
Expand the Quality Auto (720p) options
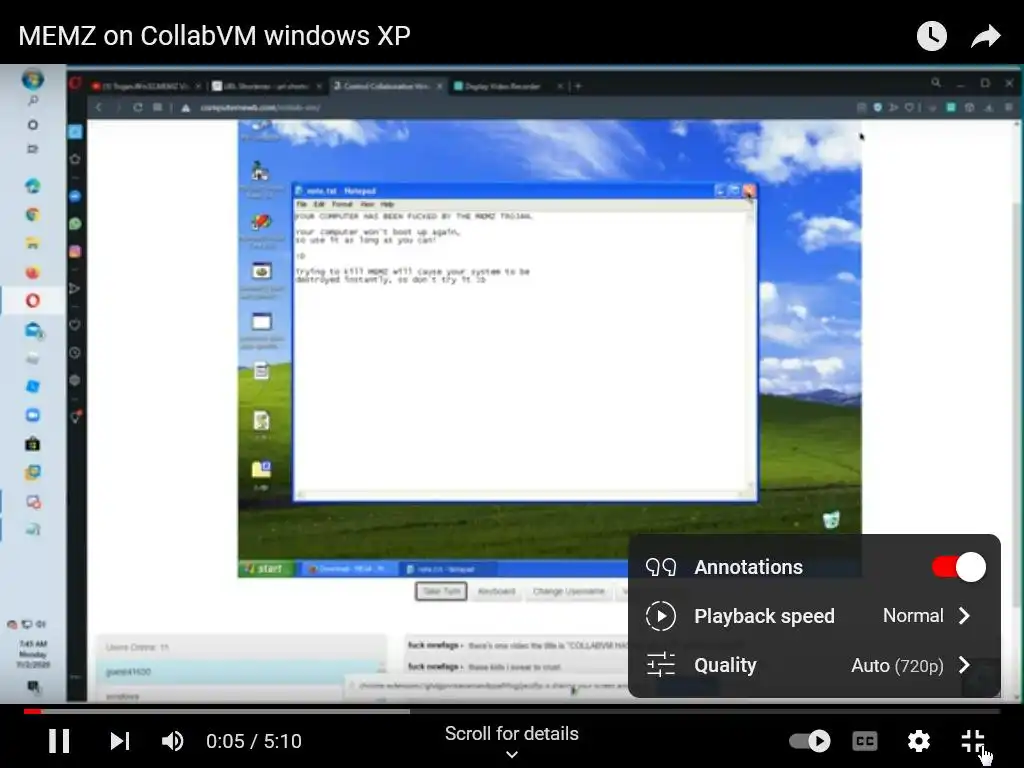coord(814,665)
